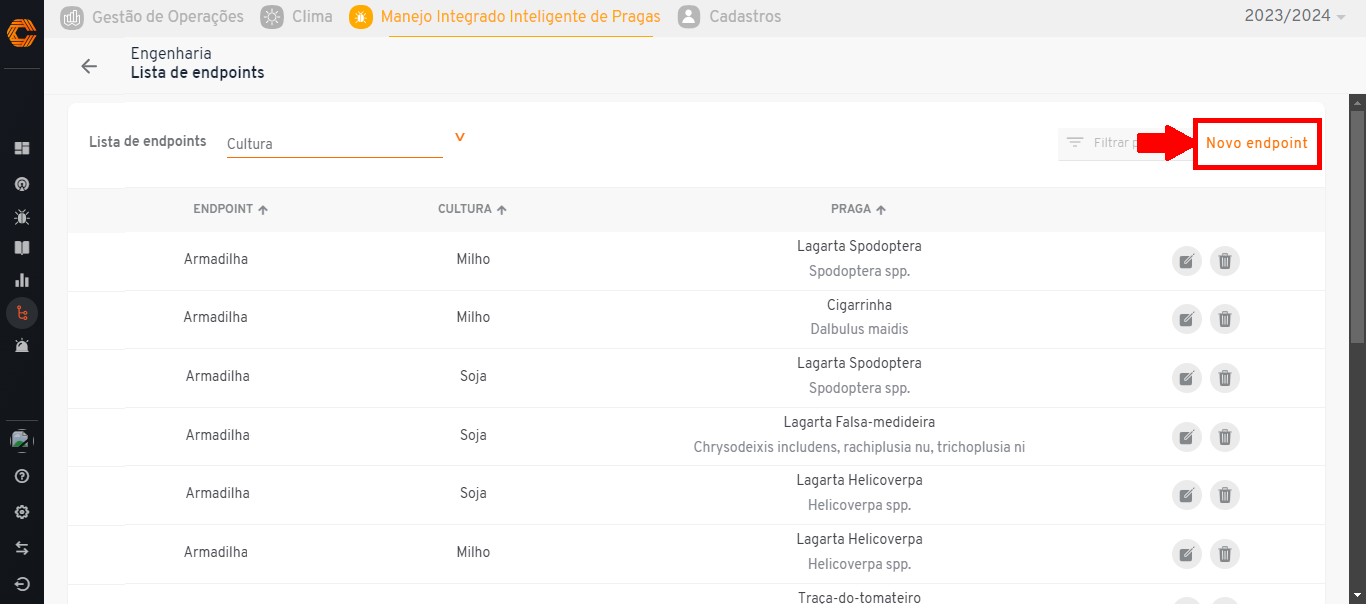Open the Cadastros tab
The height and width of the screenshot is (604, 1366).
pos(730,17)
